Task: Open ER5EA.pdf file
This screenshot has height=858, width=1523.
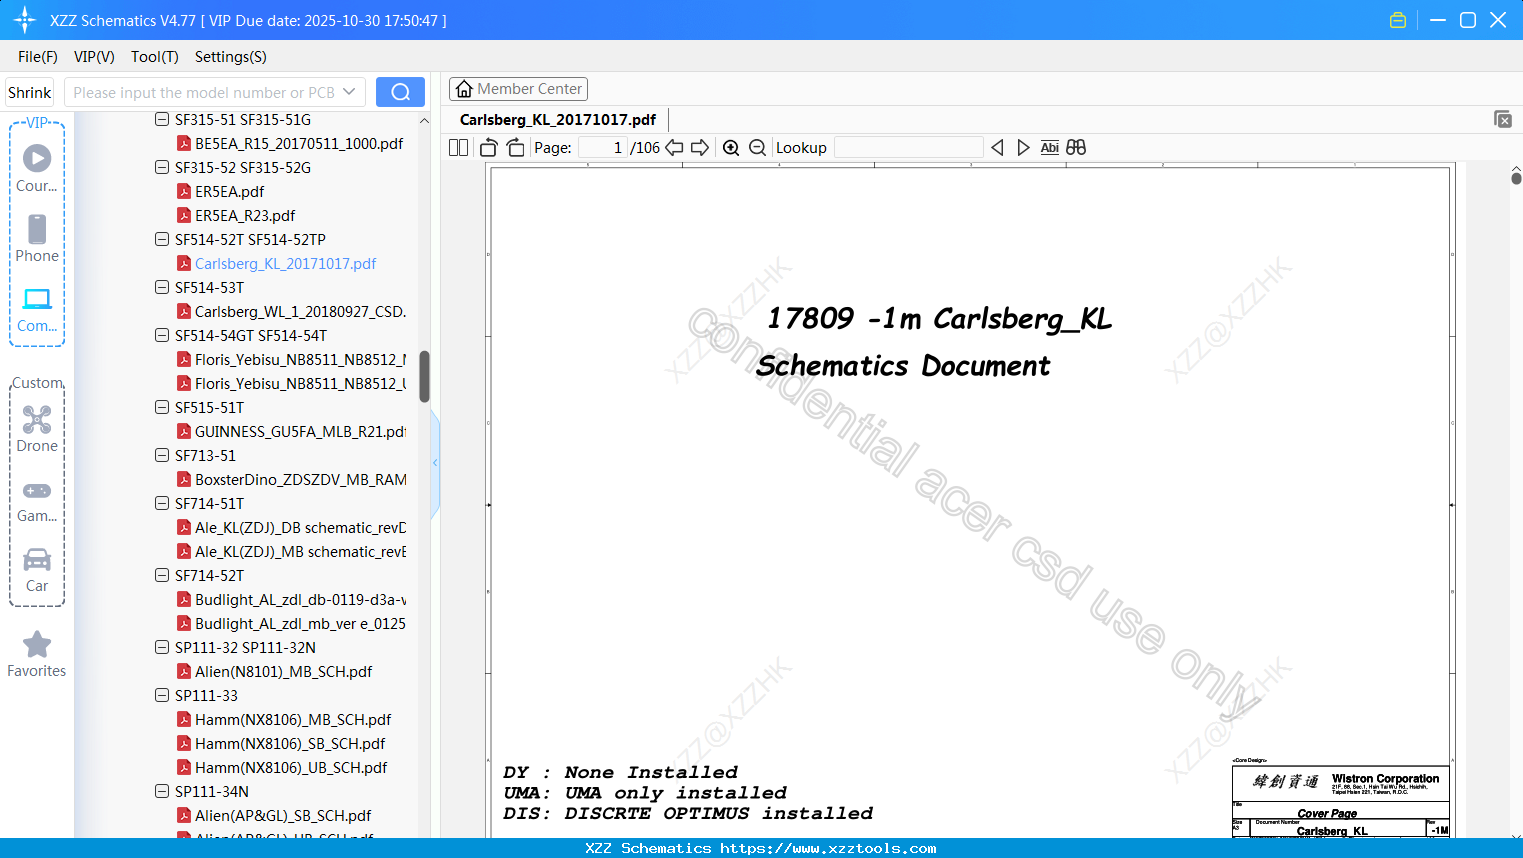Action: tap(229, 191)
